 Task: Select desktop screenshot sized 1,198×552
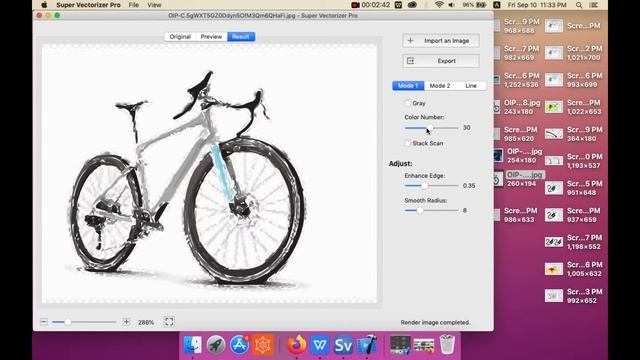[x=573, y=242]
